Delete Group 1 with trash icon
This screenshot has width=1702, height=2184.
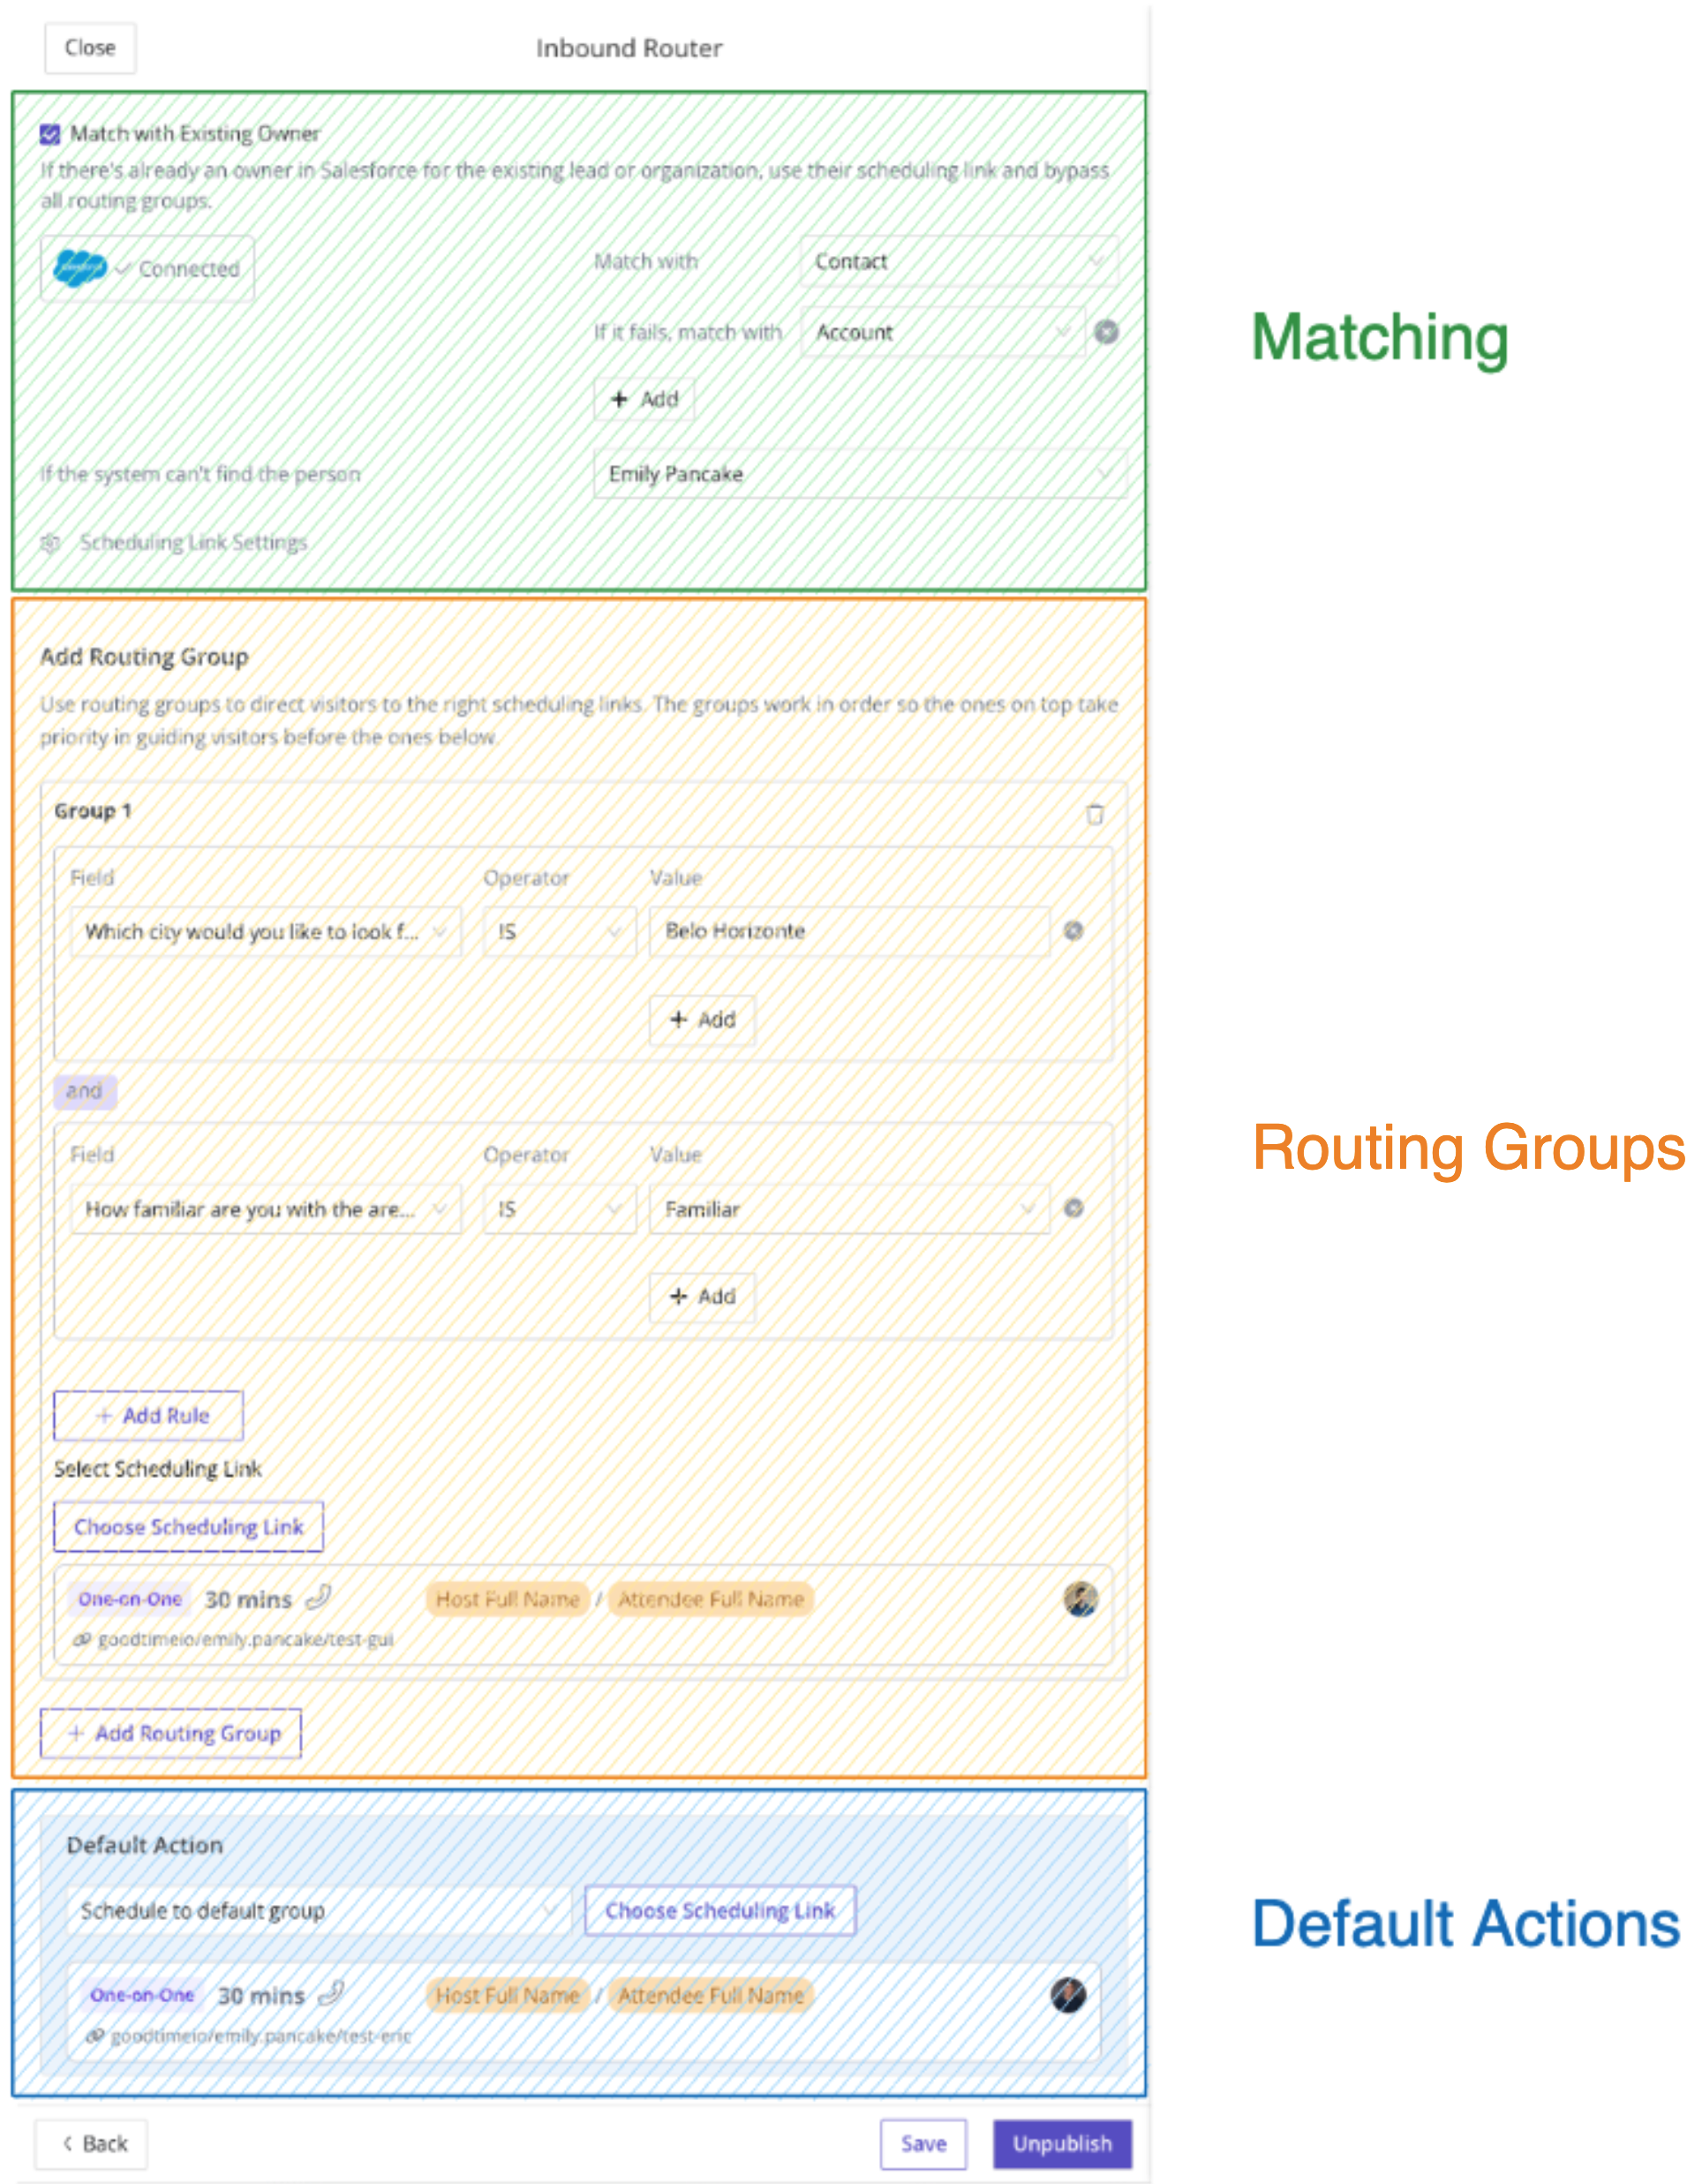(x=1095, y=814)
